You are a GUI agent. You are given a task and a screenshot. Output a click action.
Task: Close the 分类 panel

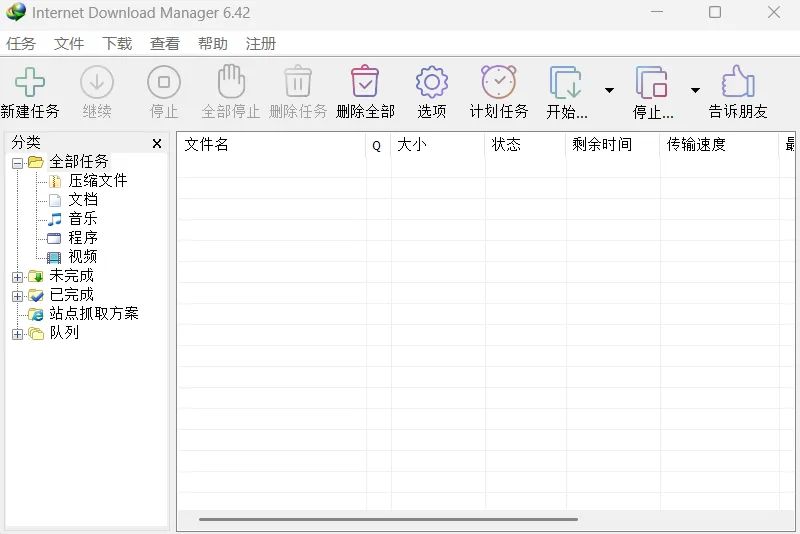pyautogui.click(x=157, y=144)
